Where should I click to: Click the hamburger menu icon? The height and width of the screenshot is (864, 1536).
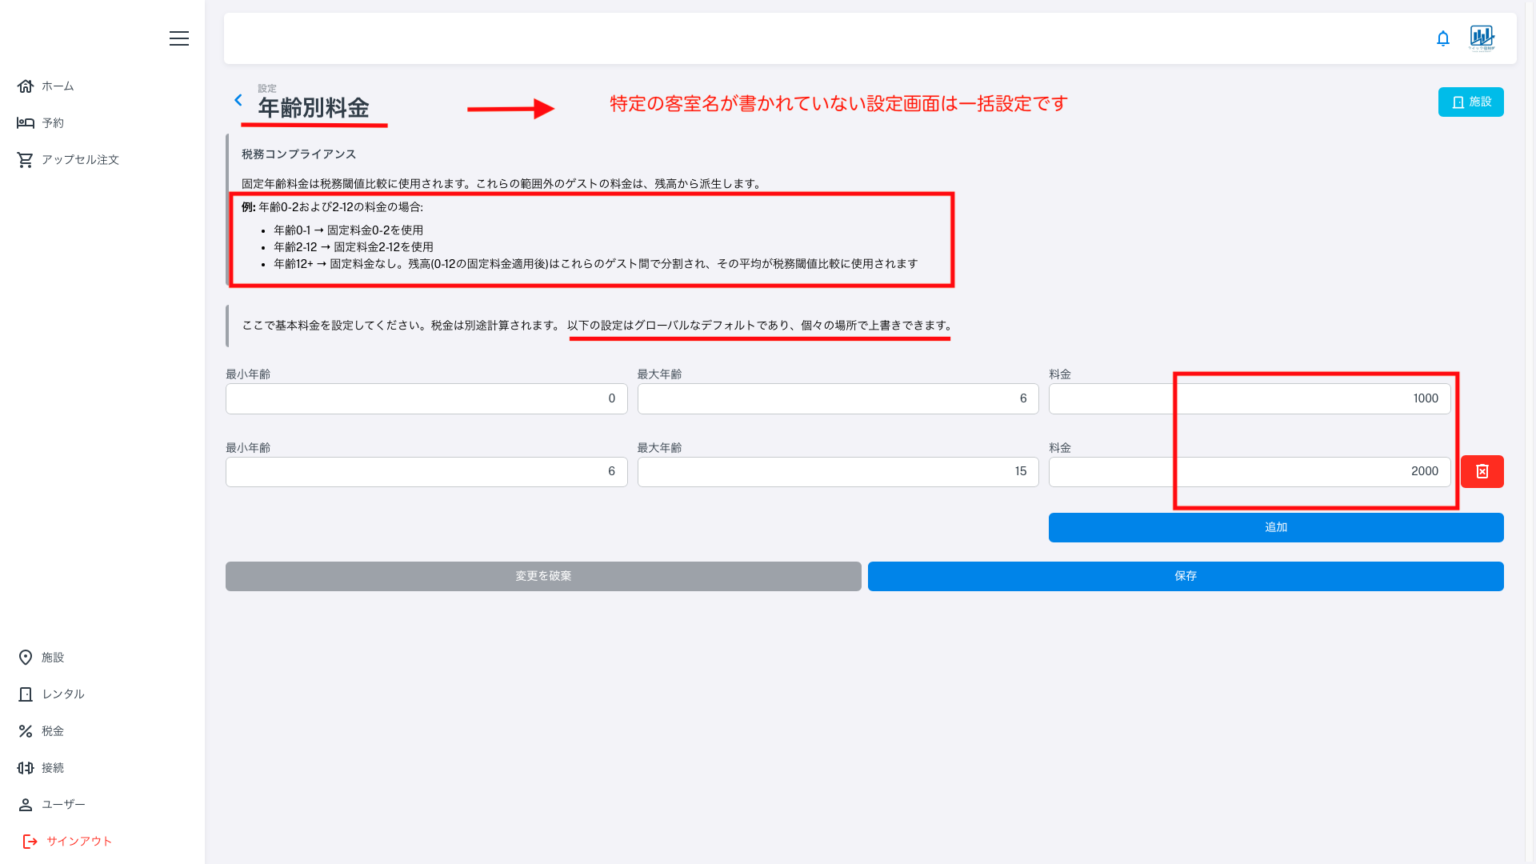coord(179,38)
